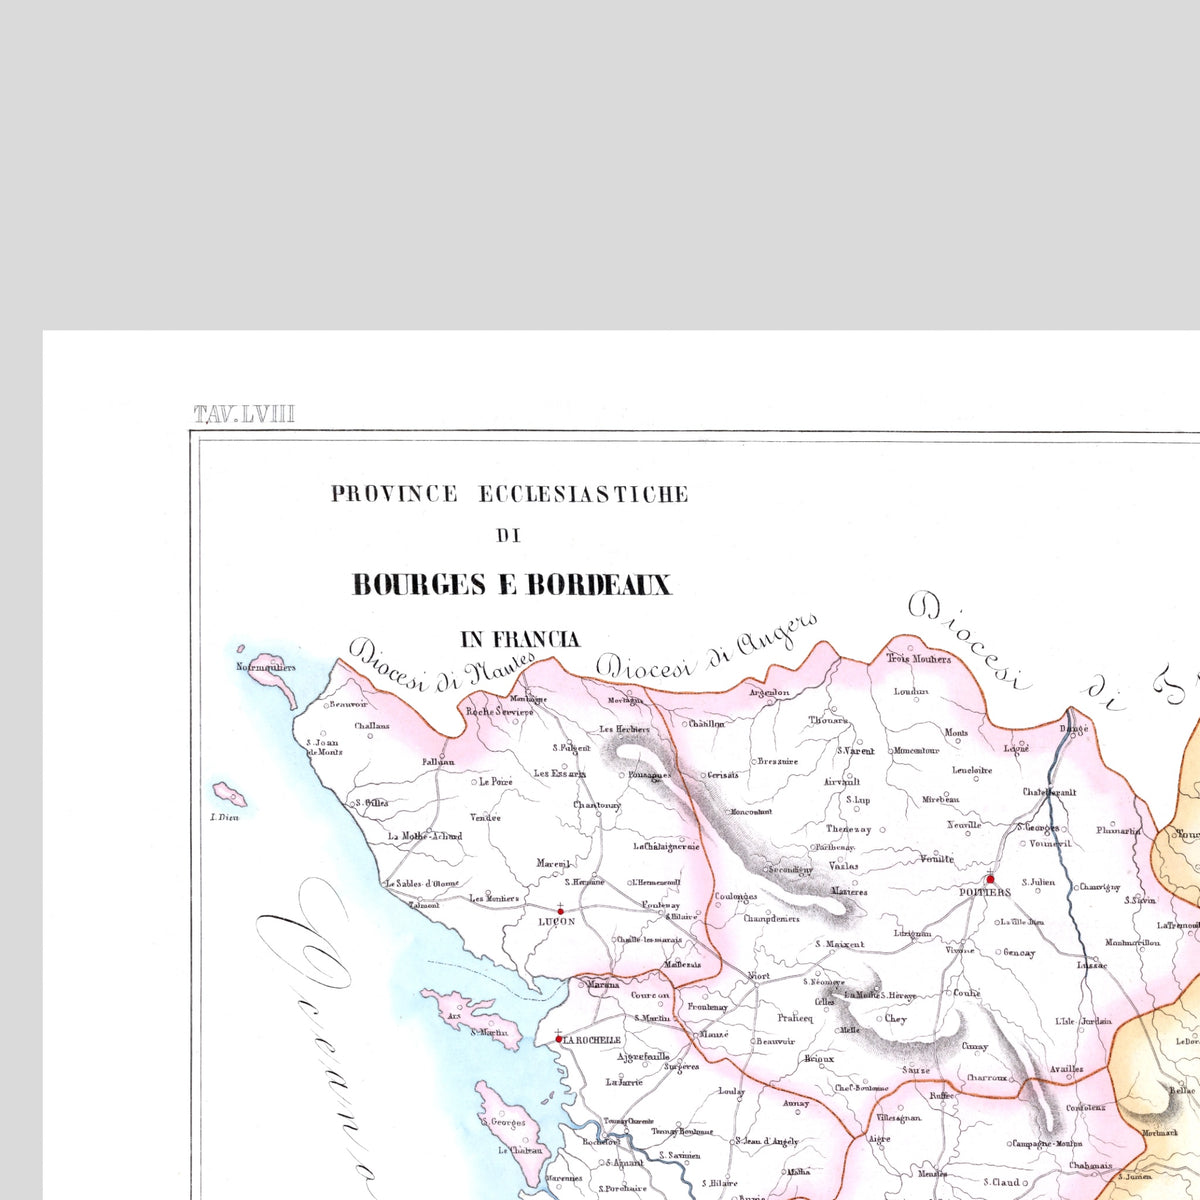Image resolution: width=1200 pixels, height=1200 pixels.
Task: Click the 'Talmont' town label
Action: [425, 905]
